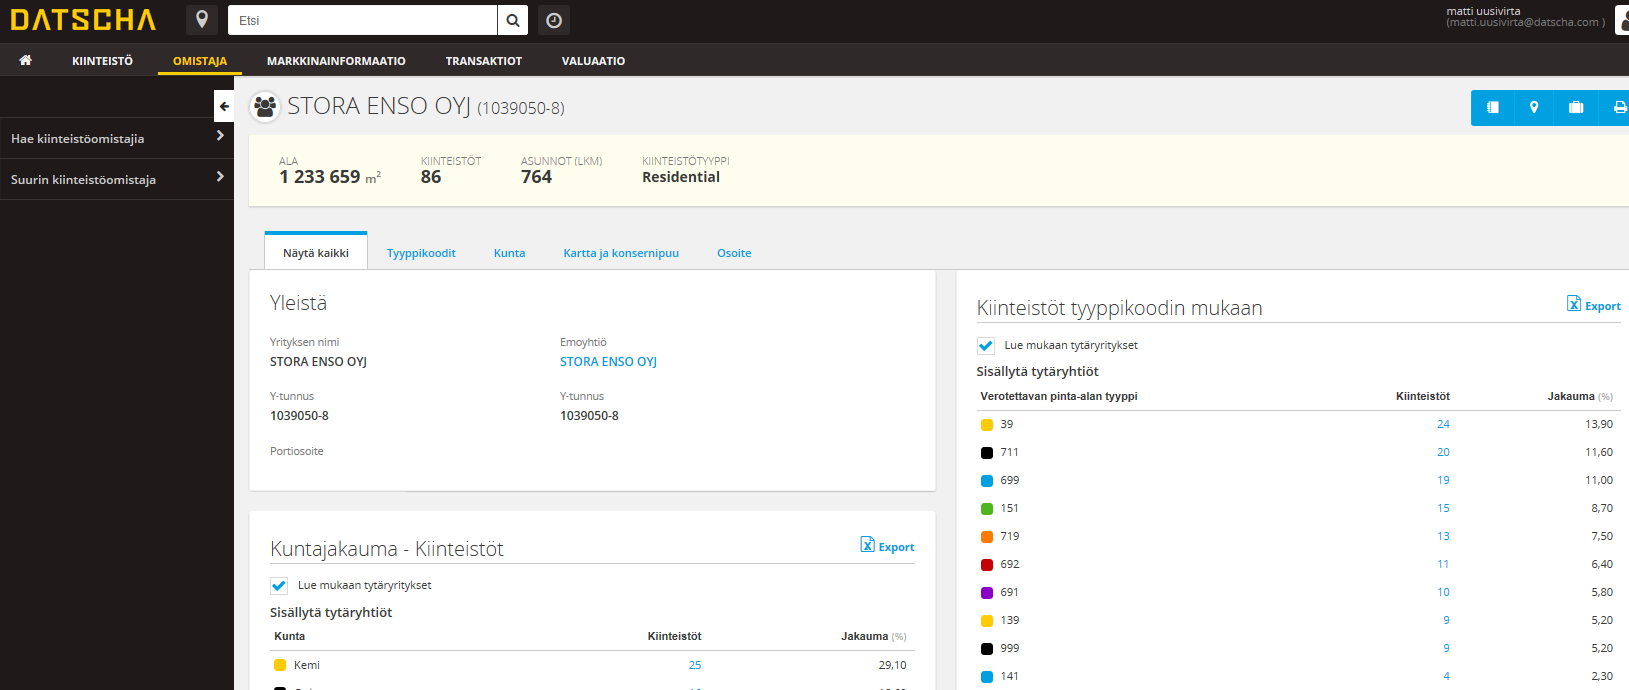Screen dimensions: 1629x690
Task: Open the 9 properties link for type 999
Action: pos(1446,648)
